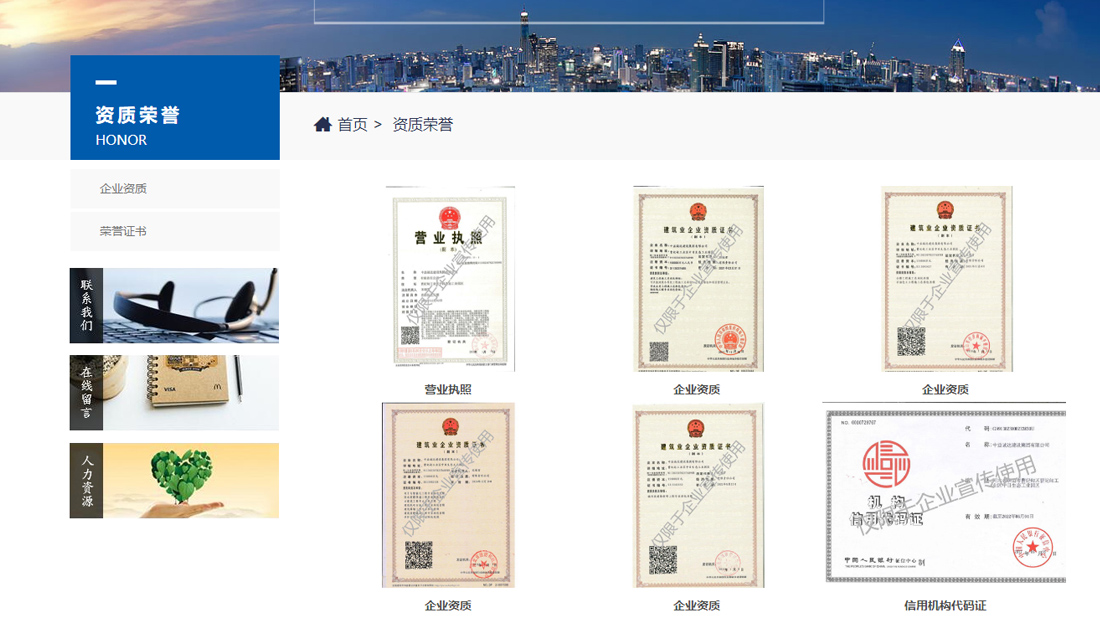The image size is (1100, 618).
Task: Click 企业资质 caption under top-right certificate
Action: point(945,389)
